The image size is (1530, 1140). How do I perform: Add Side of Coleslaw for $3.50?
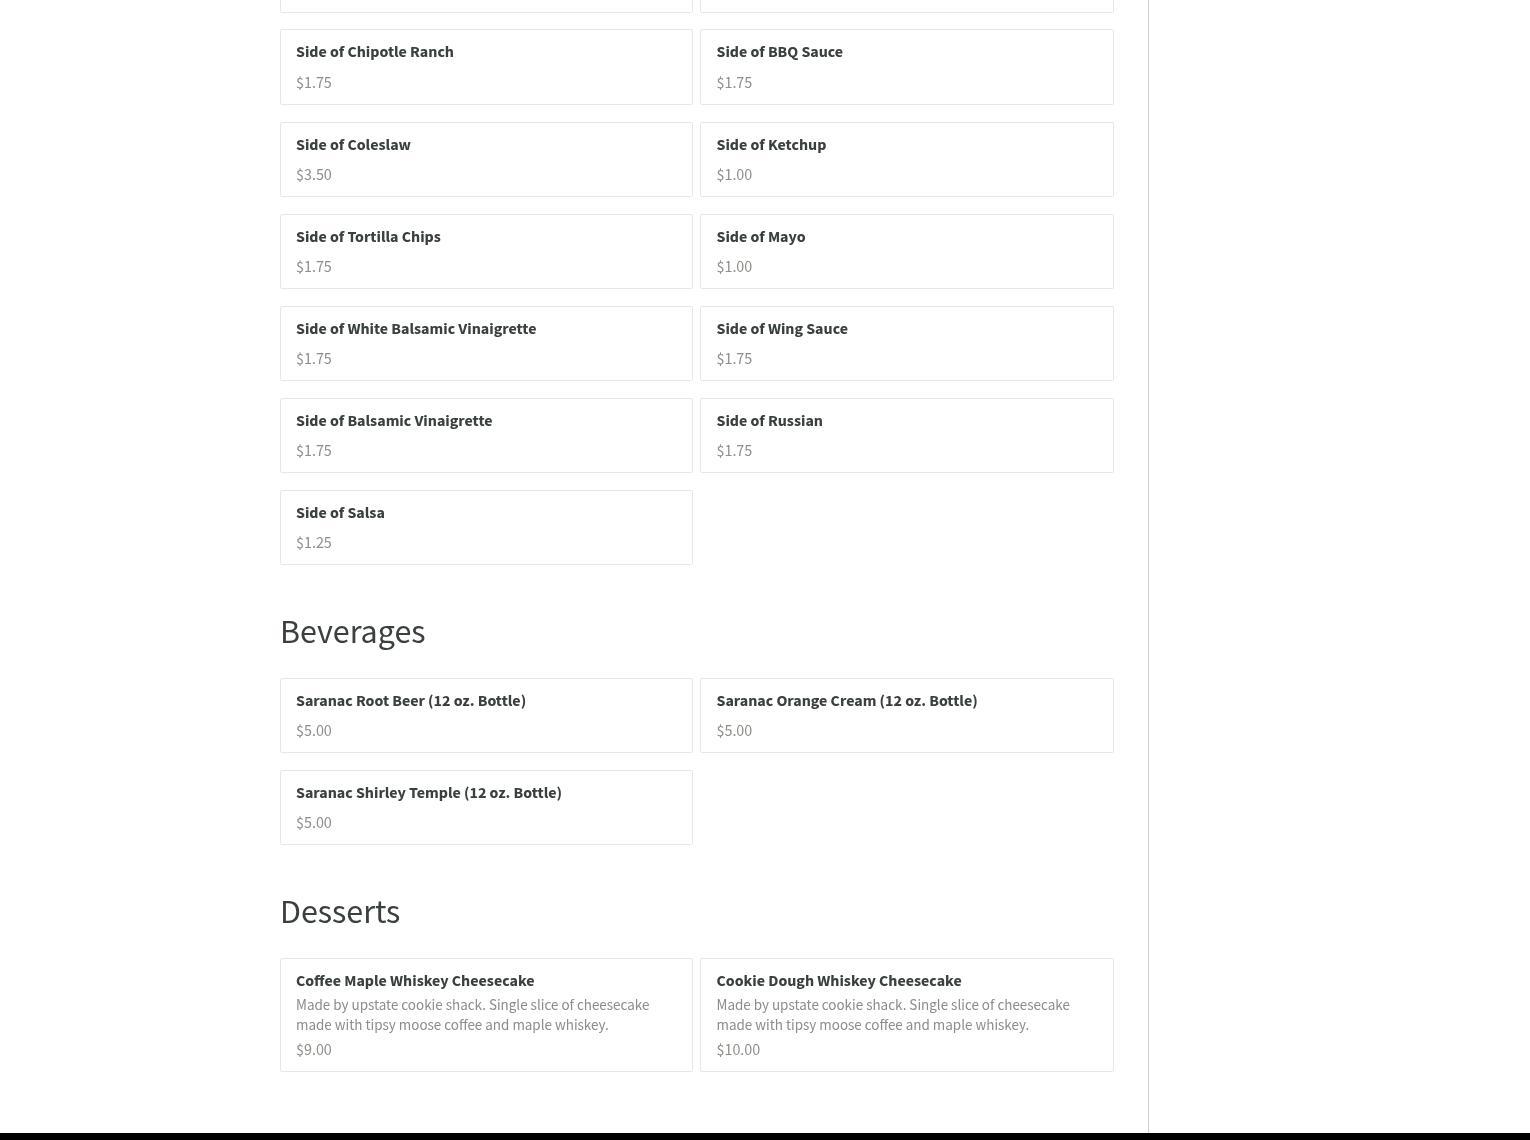[x=486, y=159]
